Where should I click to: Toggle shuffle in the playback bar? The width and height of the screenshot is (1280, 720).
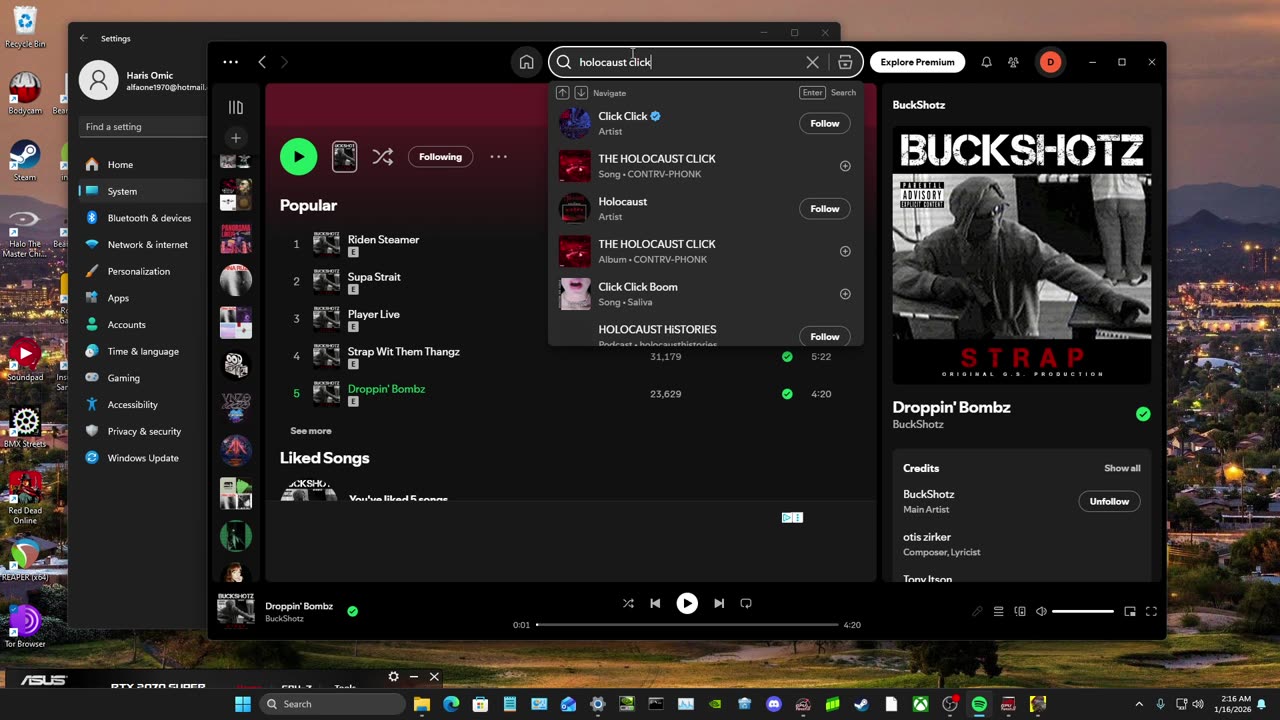628,603
